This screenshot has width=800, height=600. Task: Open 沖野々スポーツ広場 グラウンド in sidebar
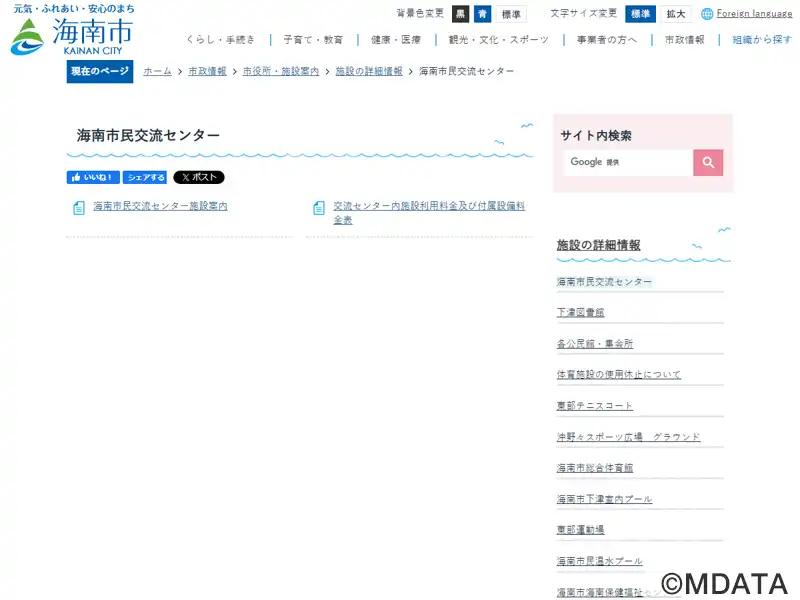pyautogui.click(x=628, y=437)
